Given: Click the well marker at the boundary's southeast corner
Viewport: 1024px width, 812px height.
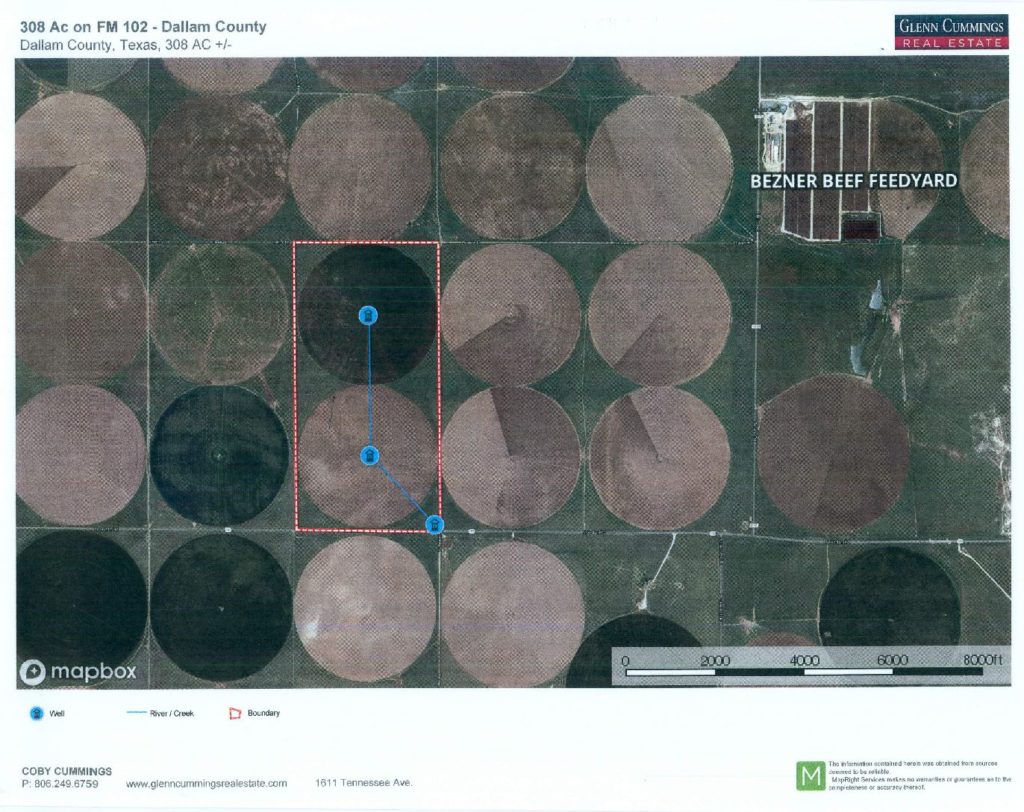Looking at the screenshot, I should pyautogui.click(x=434, y=524).
